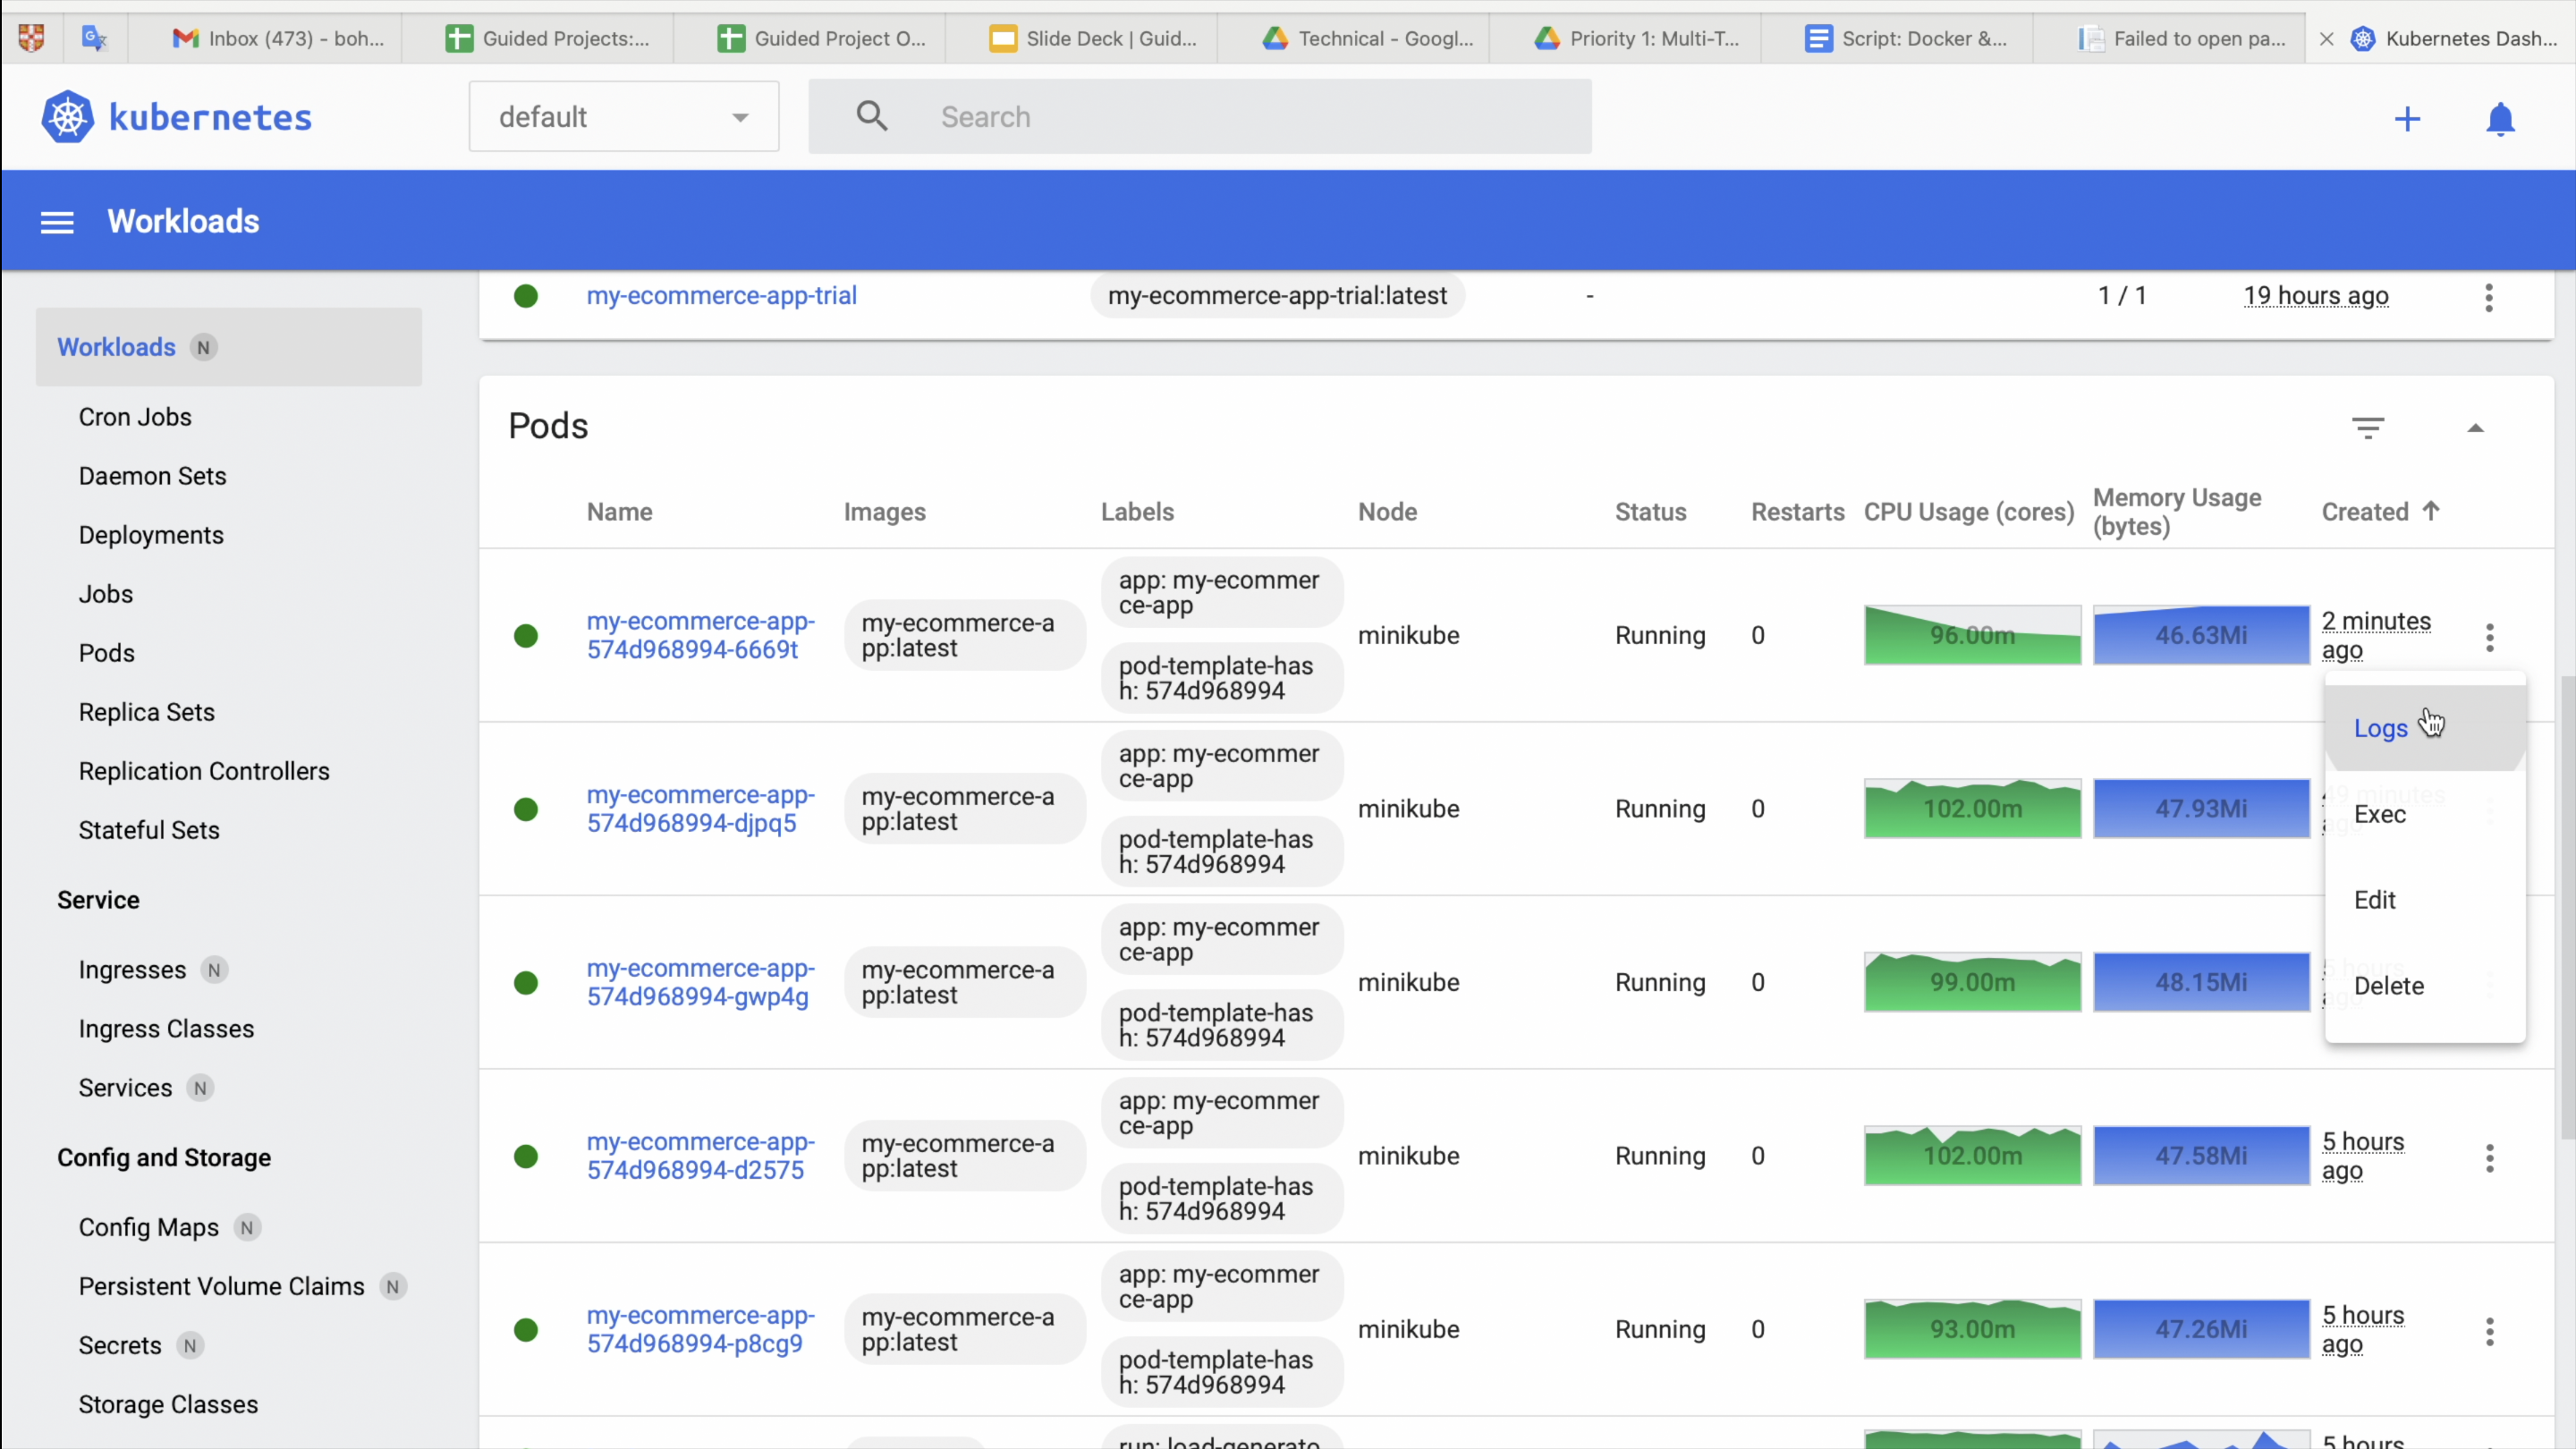This screenshot has width=2576, height=1449.
Task: Open the notifications bell
Action: (2500, 119)
